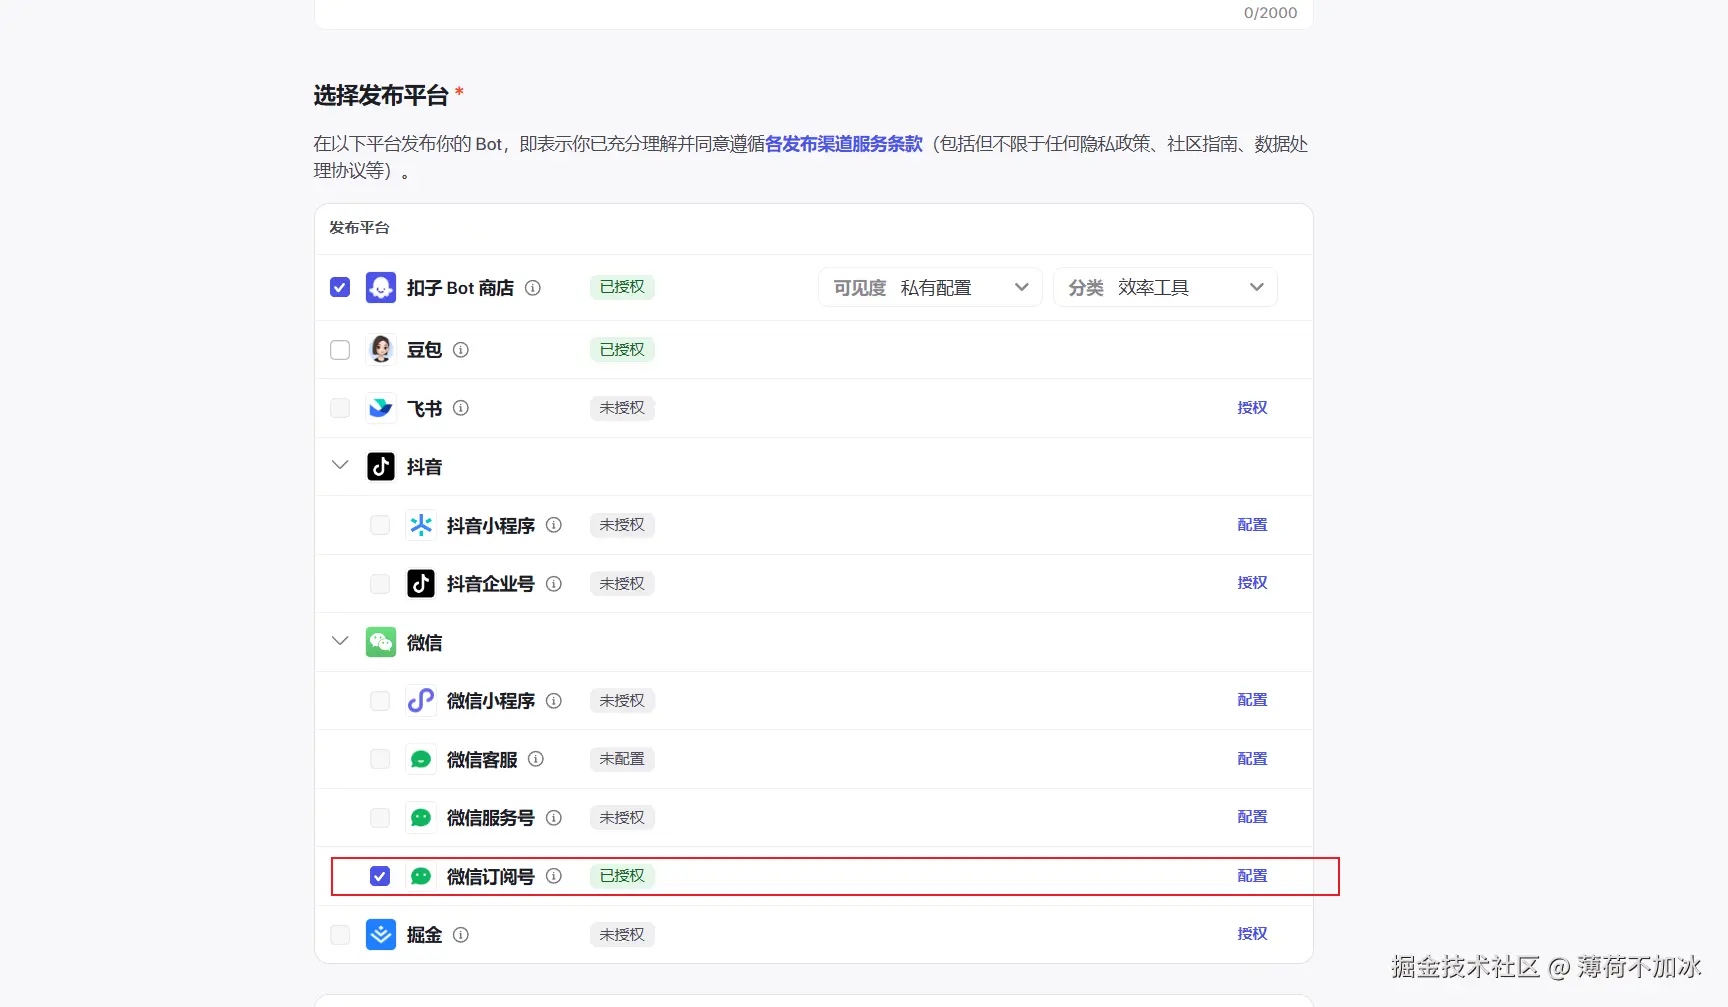The image size is (1728, 1007).
Task: Tick the 微信服务号 checkbox
Action: pos(380,818)
